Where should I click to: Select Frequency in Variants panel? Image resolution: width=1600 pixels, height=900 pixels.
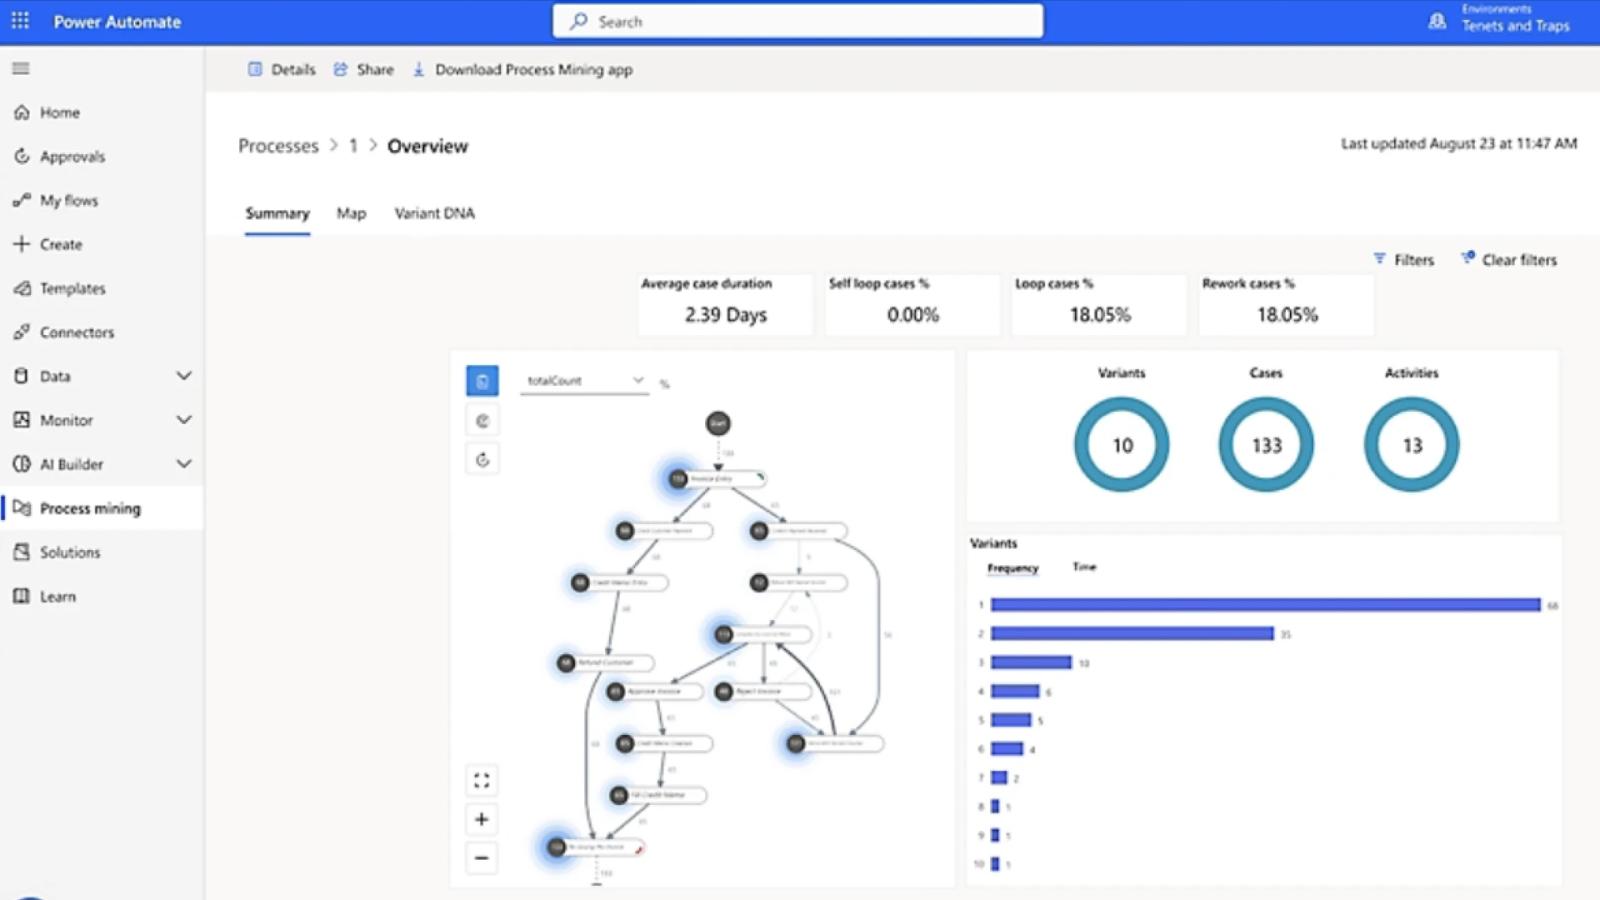coord(1013,568)
